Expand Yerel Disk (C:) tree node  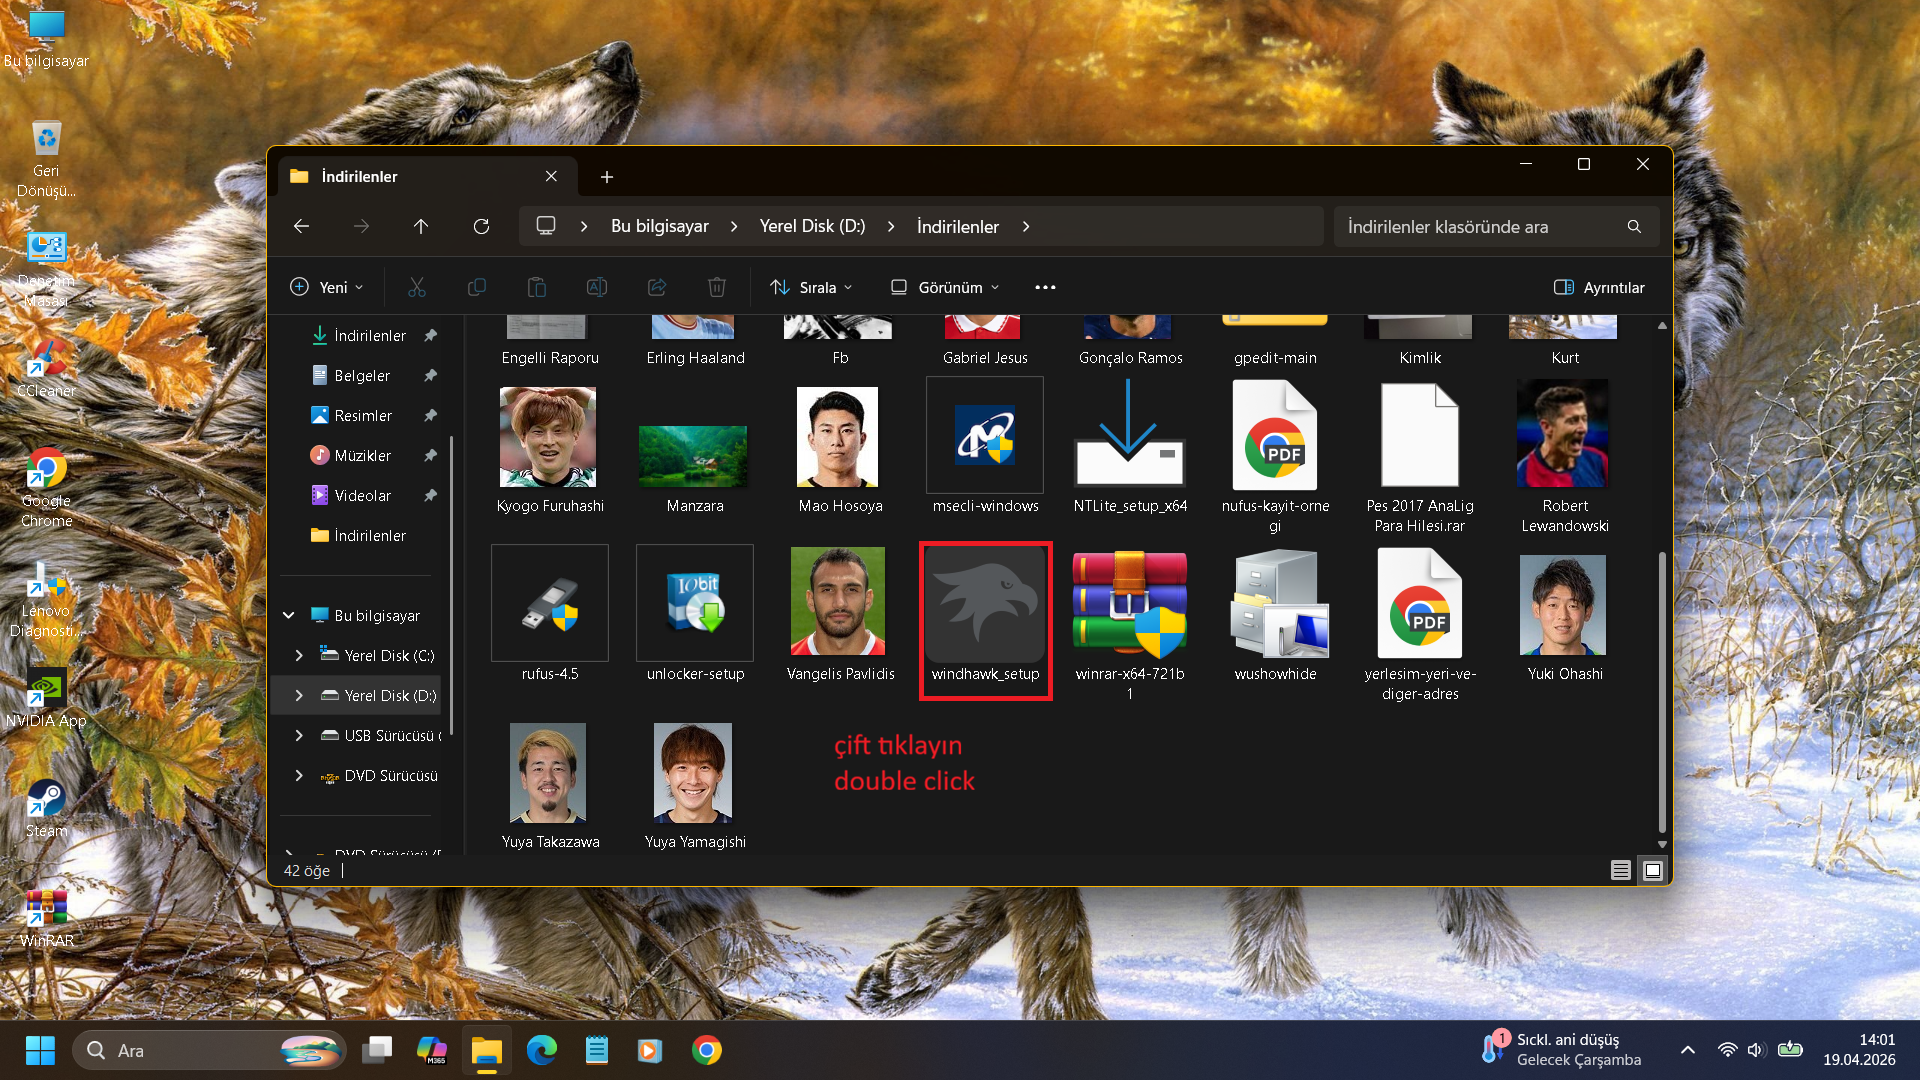point(299,655)
